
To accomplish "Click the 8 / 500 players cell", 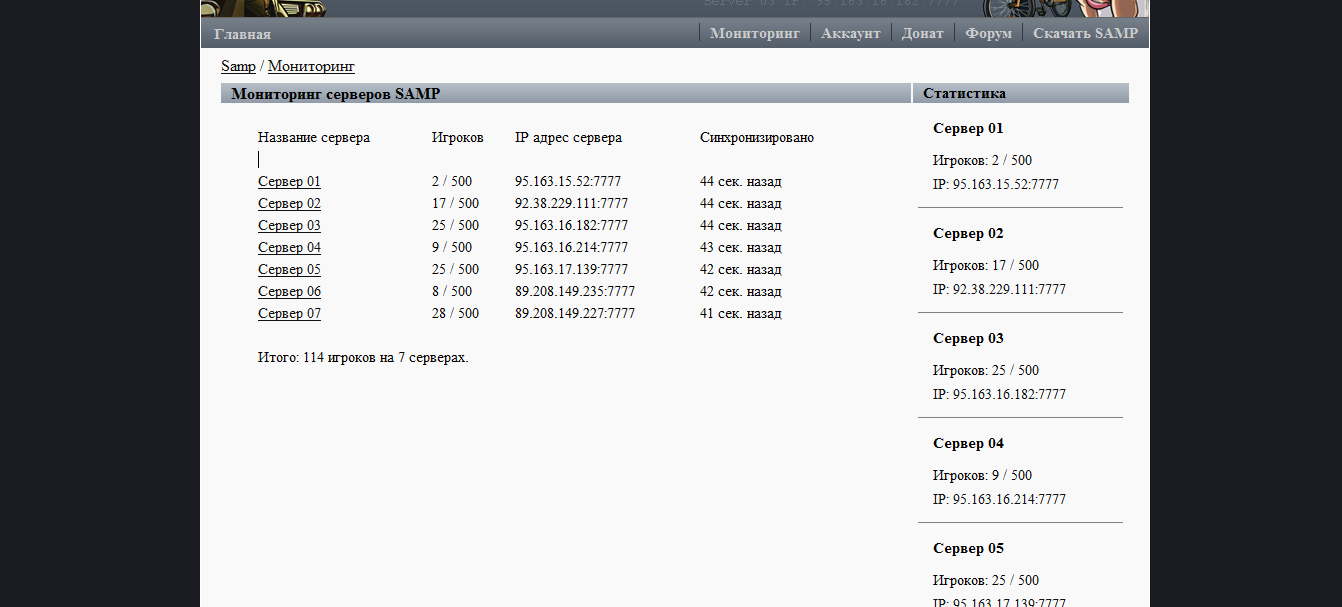I will pyautogui.click(x=452, y=292).
